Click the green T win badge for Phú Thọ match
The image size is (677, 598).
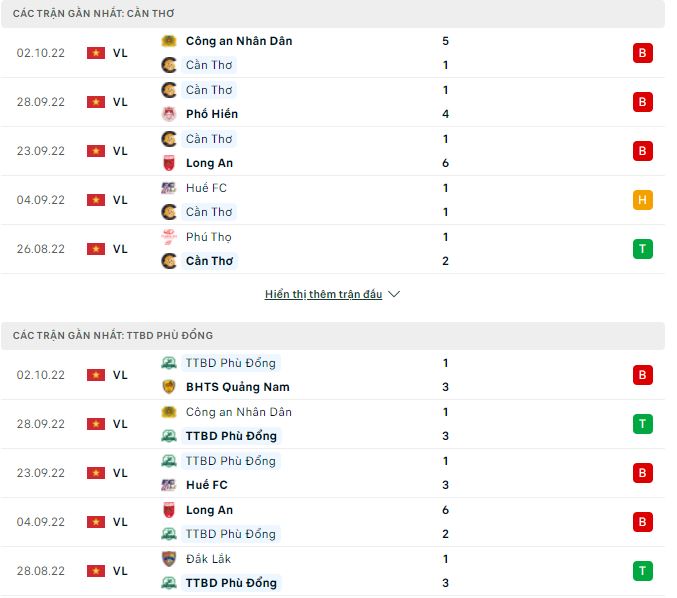click(642, 249)
